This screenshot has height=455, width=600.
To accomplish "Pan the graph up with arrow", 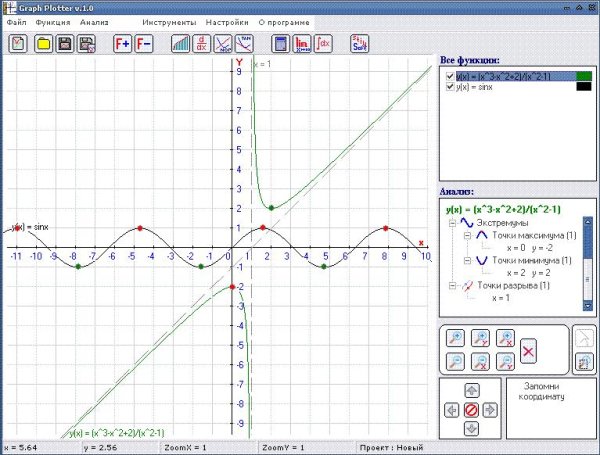I will [471, 391].
